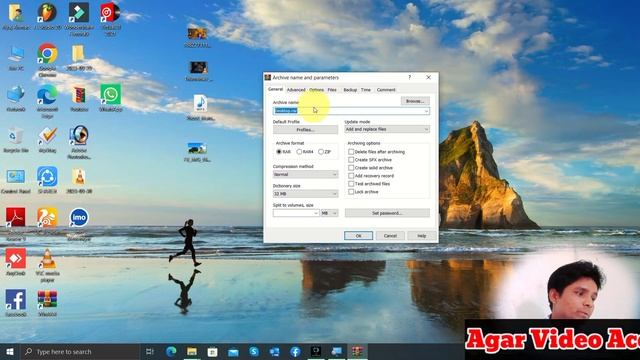Launch Edge from the taskbar
The width and height of the screenshot is (640, 360).
point(171,351)
